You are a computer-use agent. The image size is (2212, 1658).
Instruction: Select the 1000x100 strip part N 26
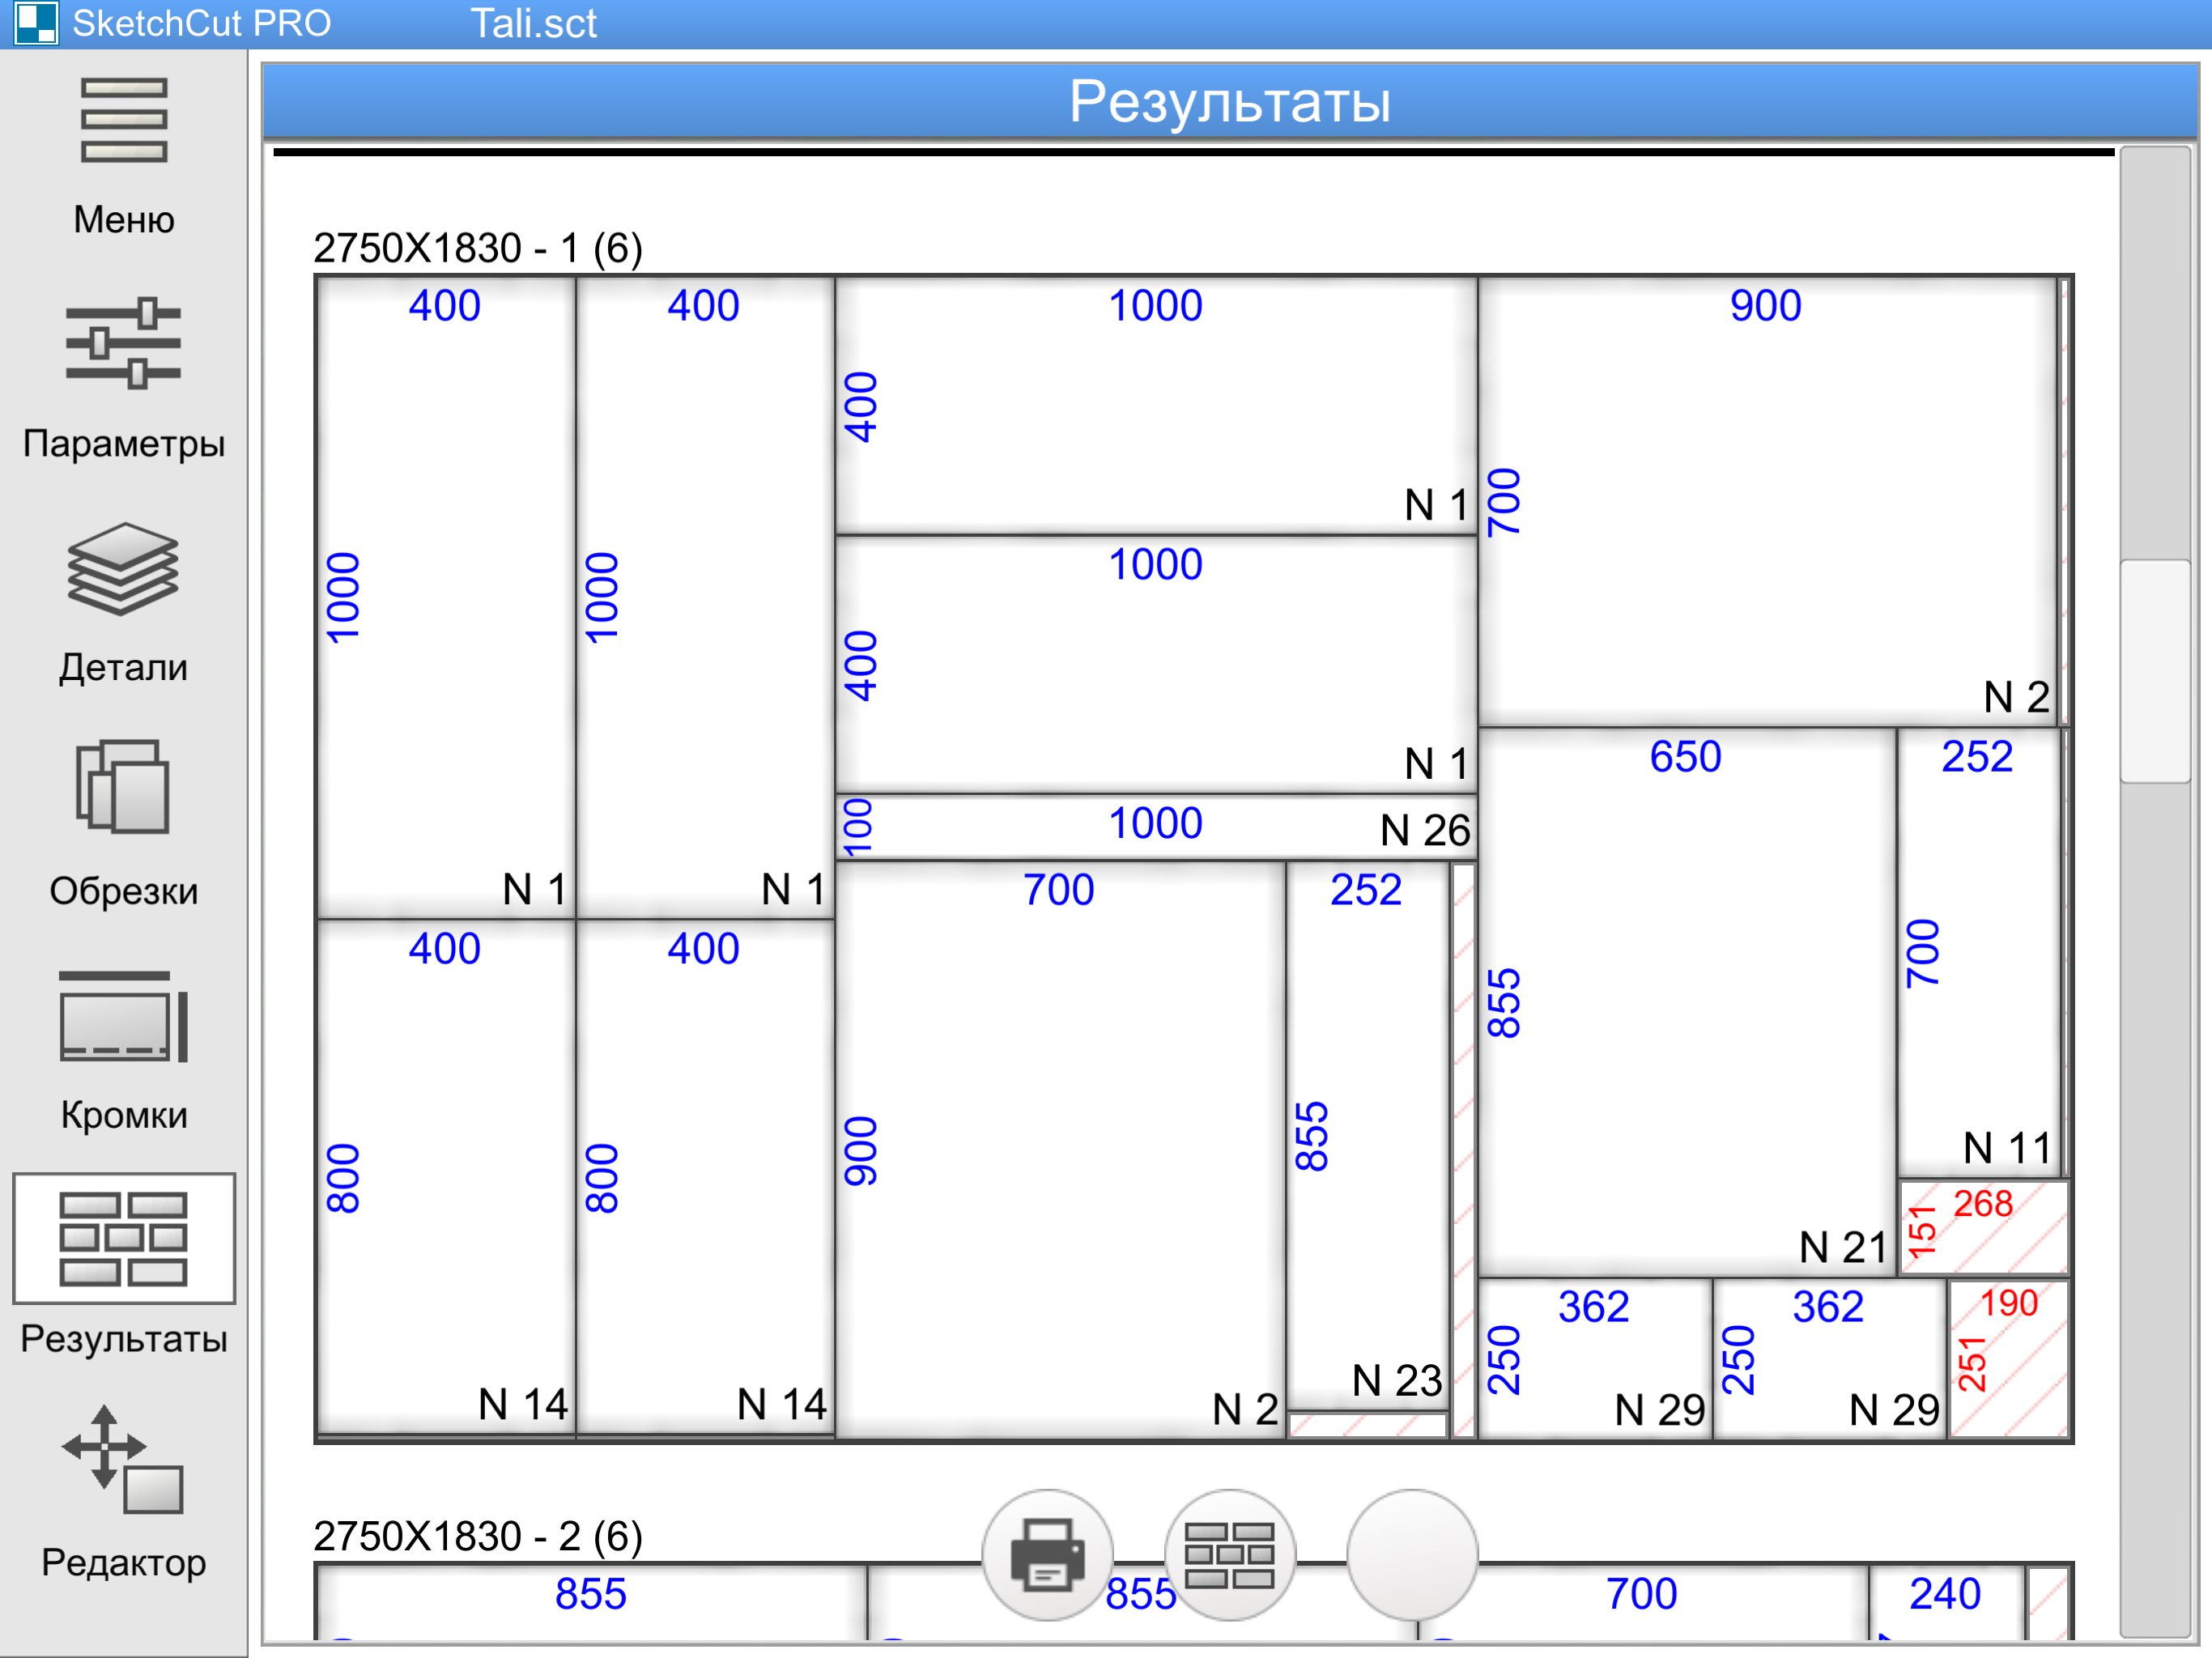[1156, 827]
